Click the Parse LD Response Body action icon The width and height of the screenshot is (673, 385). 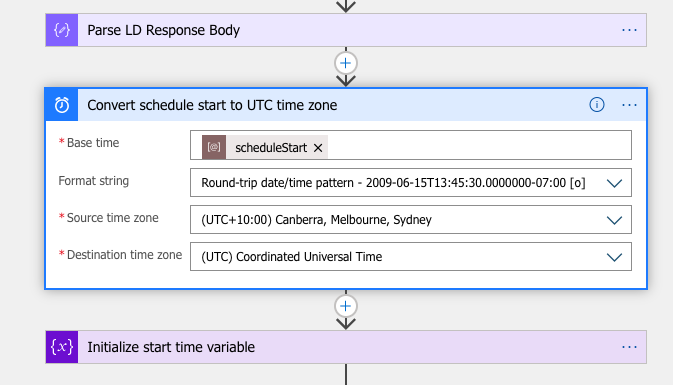(x=62, y=30)
